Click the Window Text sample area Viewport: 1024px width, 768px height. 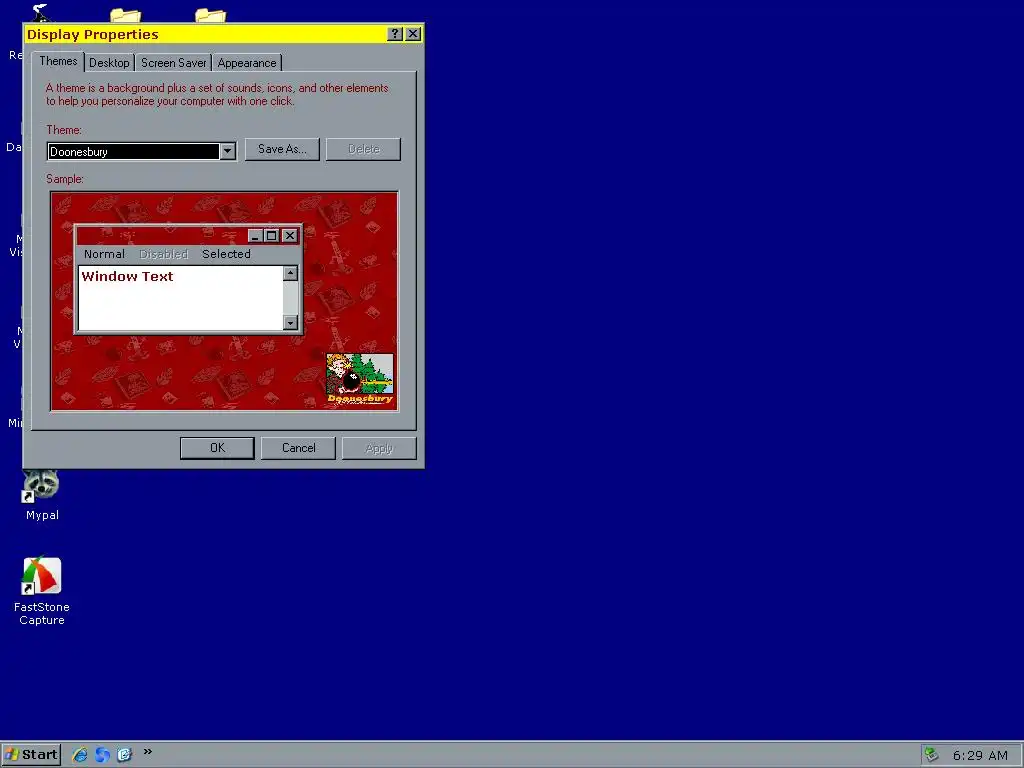(x=181, y=298)
